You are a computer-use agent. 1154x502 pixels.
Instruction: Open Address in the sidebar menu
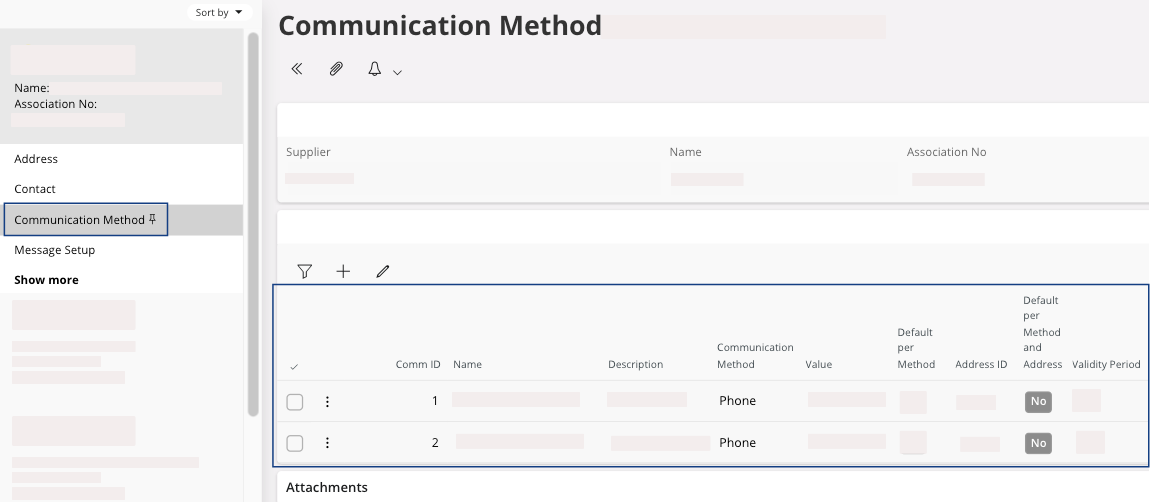36,159
